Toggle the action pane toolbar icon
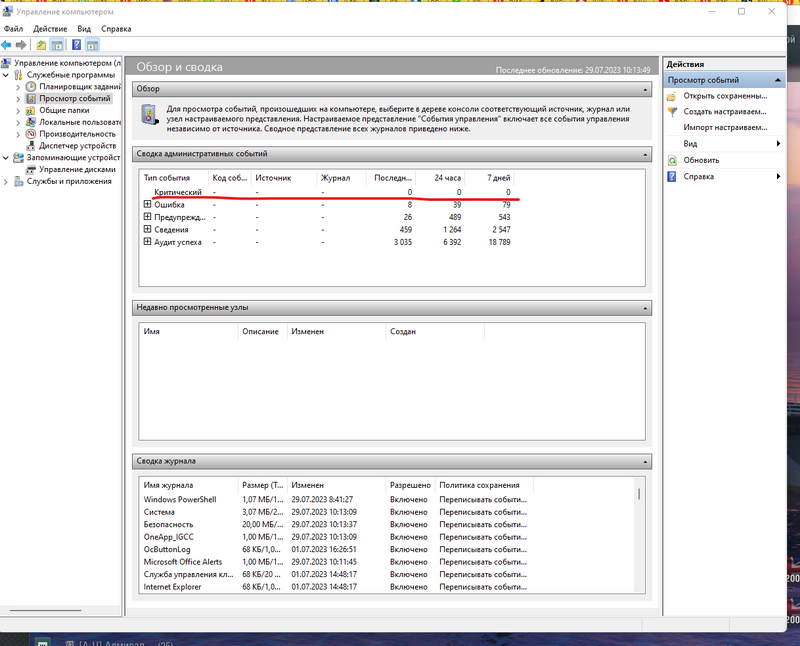The width and height of the screenshot is (800, 646). [92, 45]
